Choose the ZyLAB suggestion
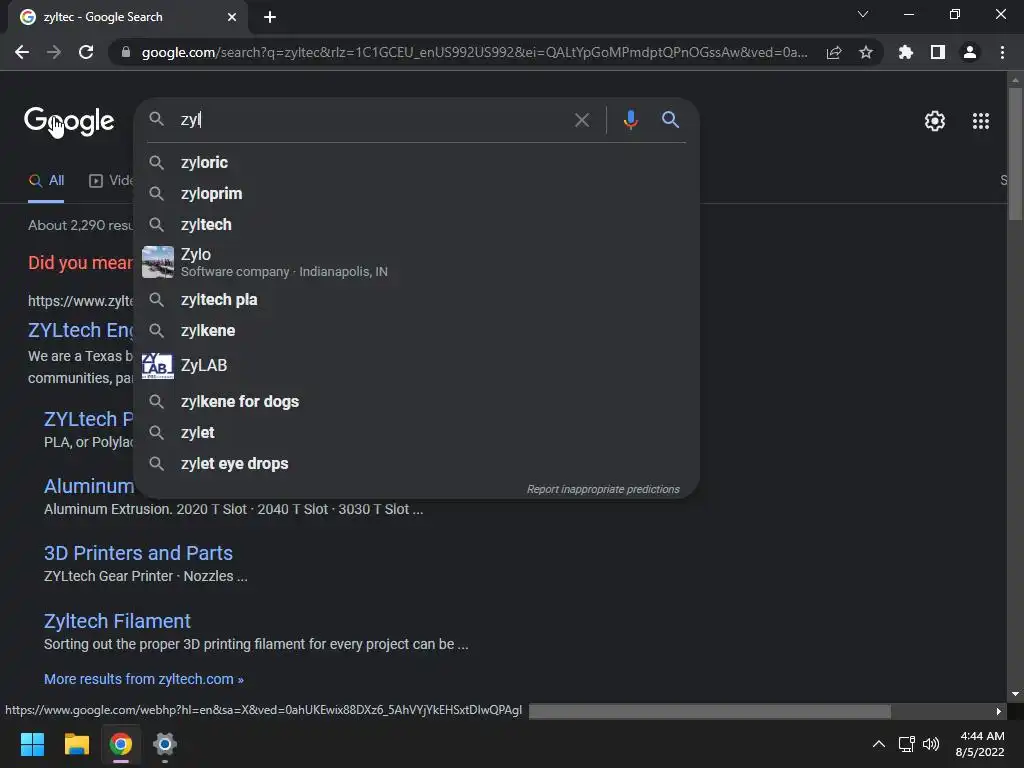Viewport: 1024px width, 768px height. (416, 366)
